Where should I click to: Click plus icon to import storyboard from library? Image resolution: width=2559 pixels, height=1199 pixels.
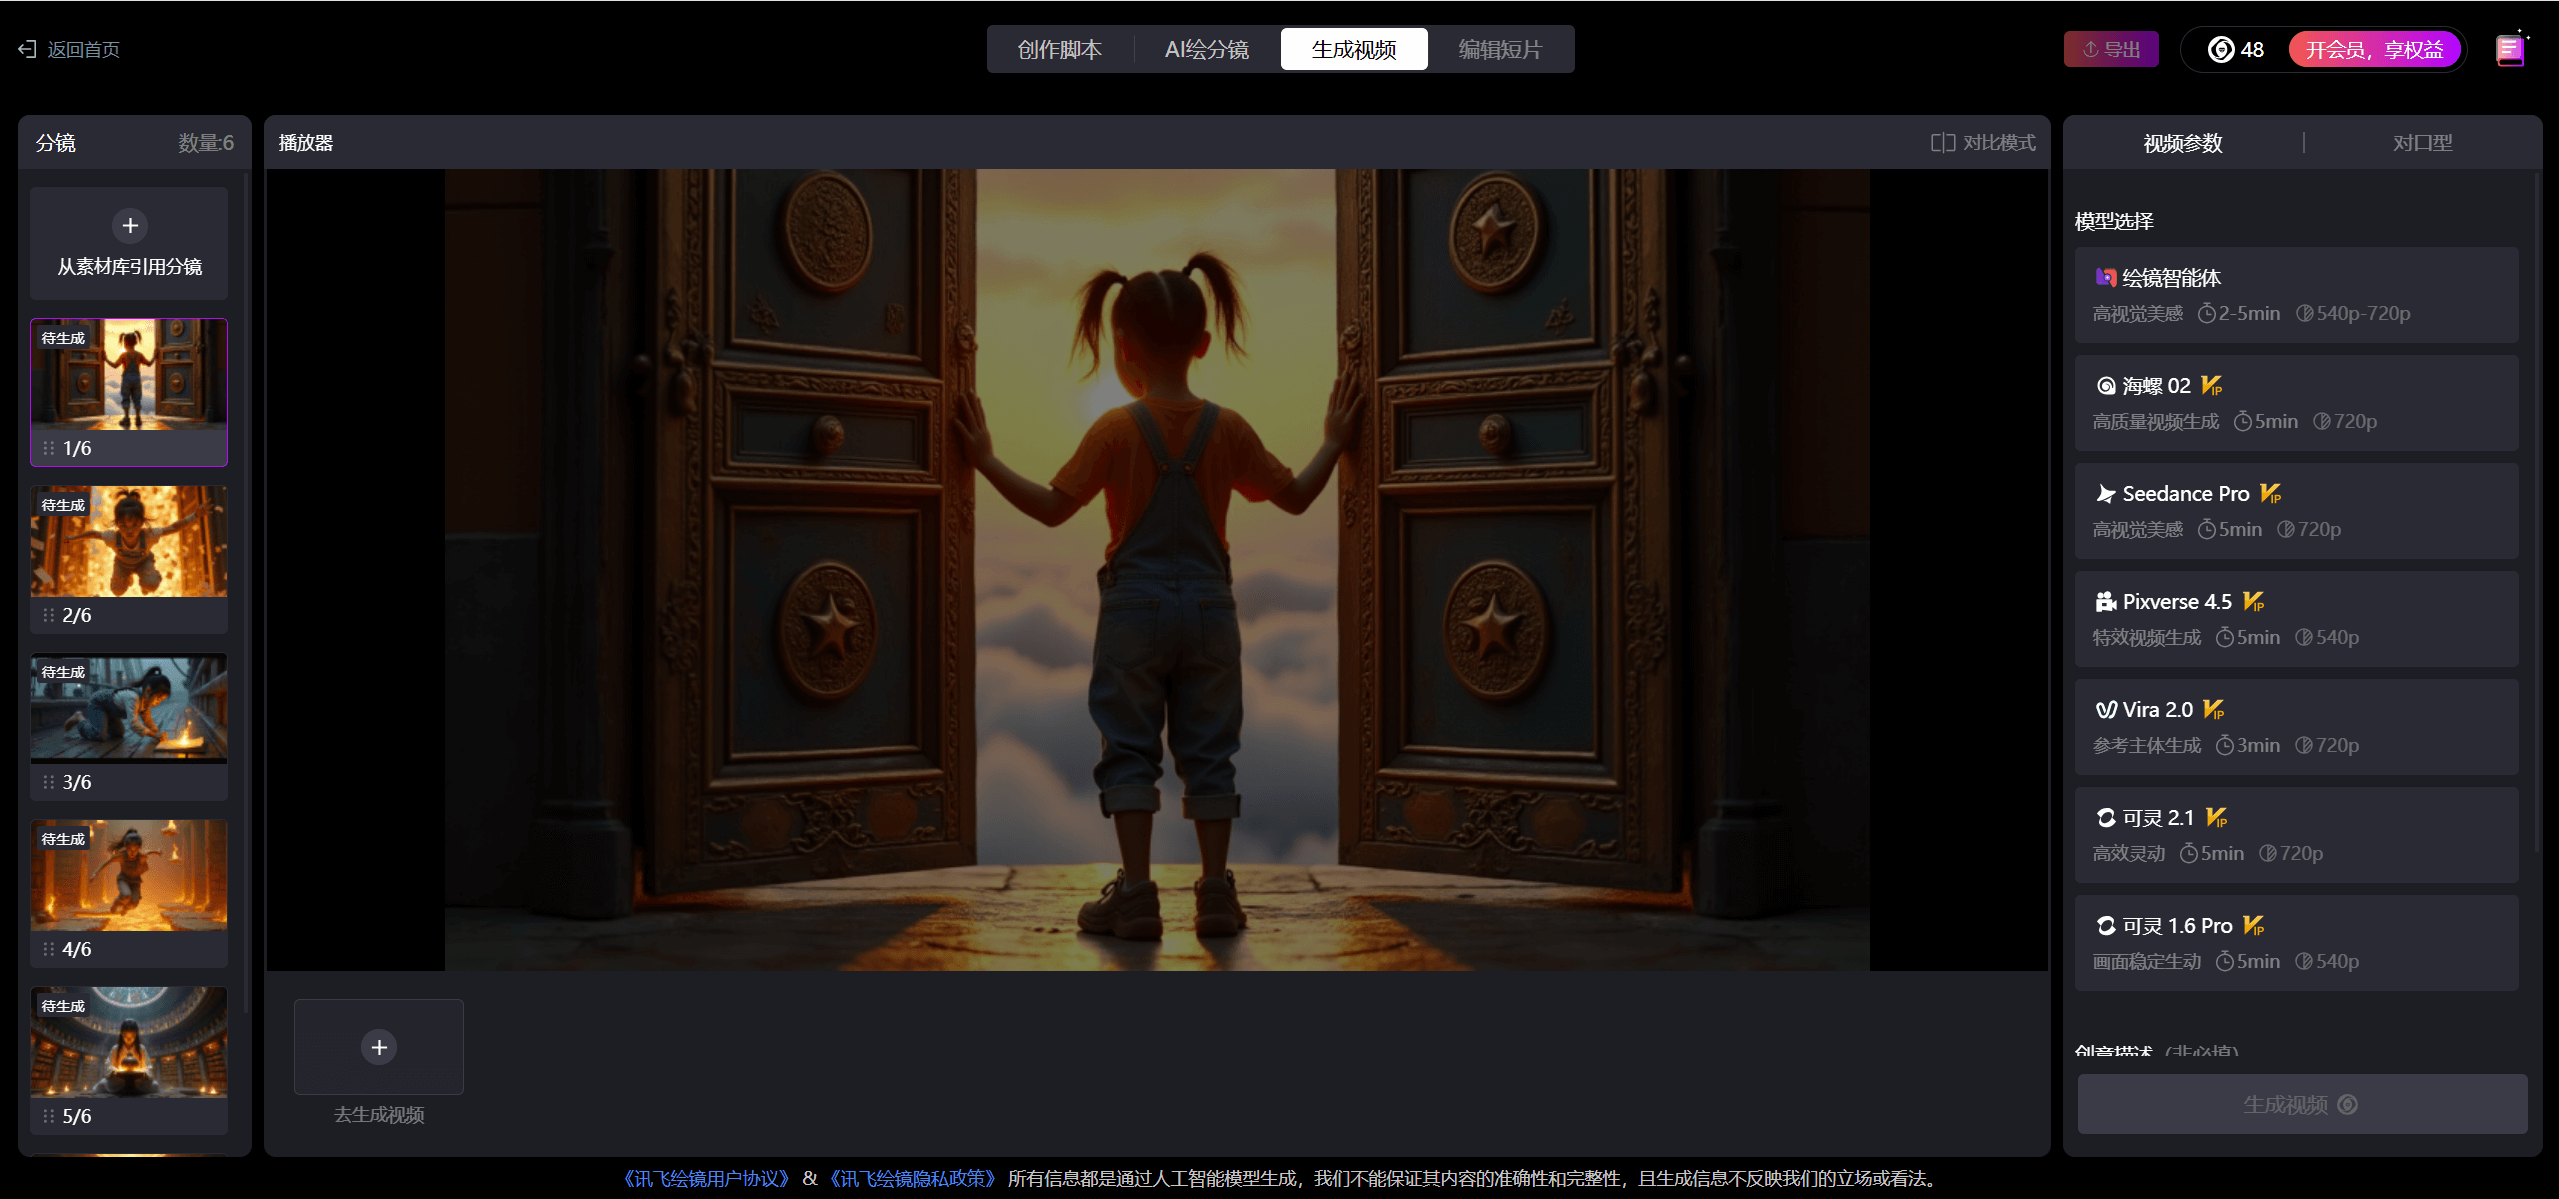point(130,226)
